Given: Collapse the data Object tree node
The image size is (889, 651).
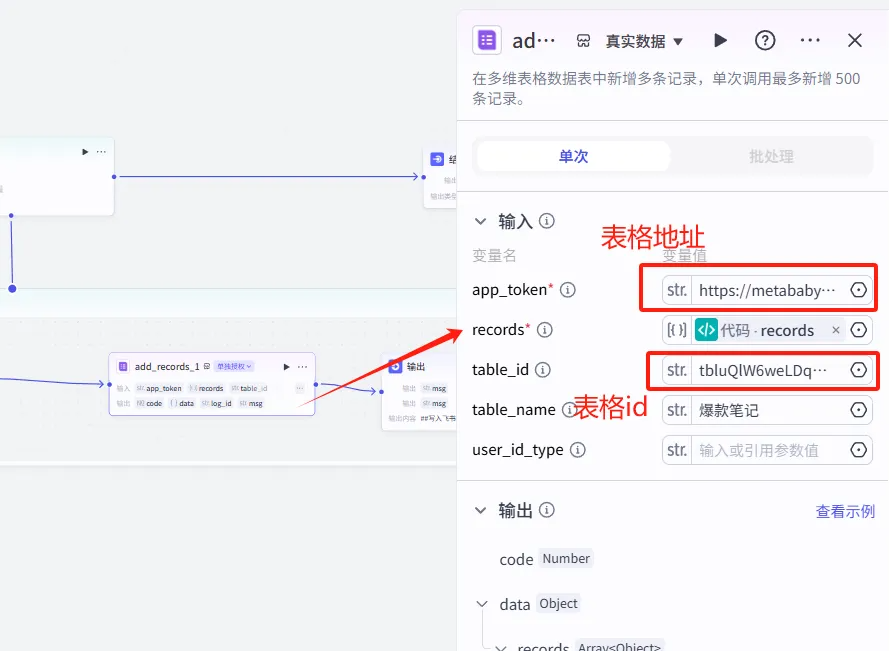Looking at the screenshot, I should pos(482,604).
